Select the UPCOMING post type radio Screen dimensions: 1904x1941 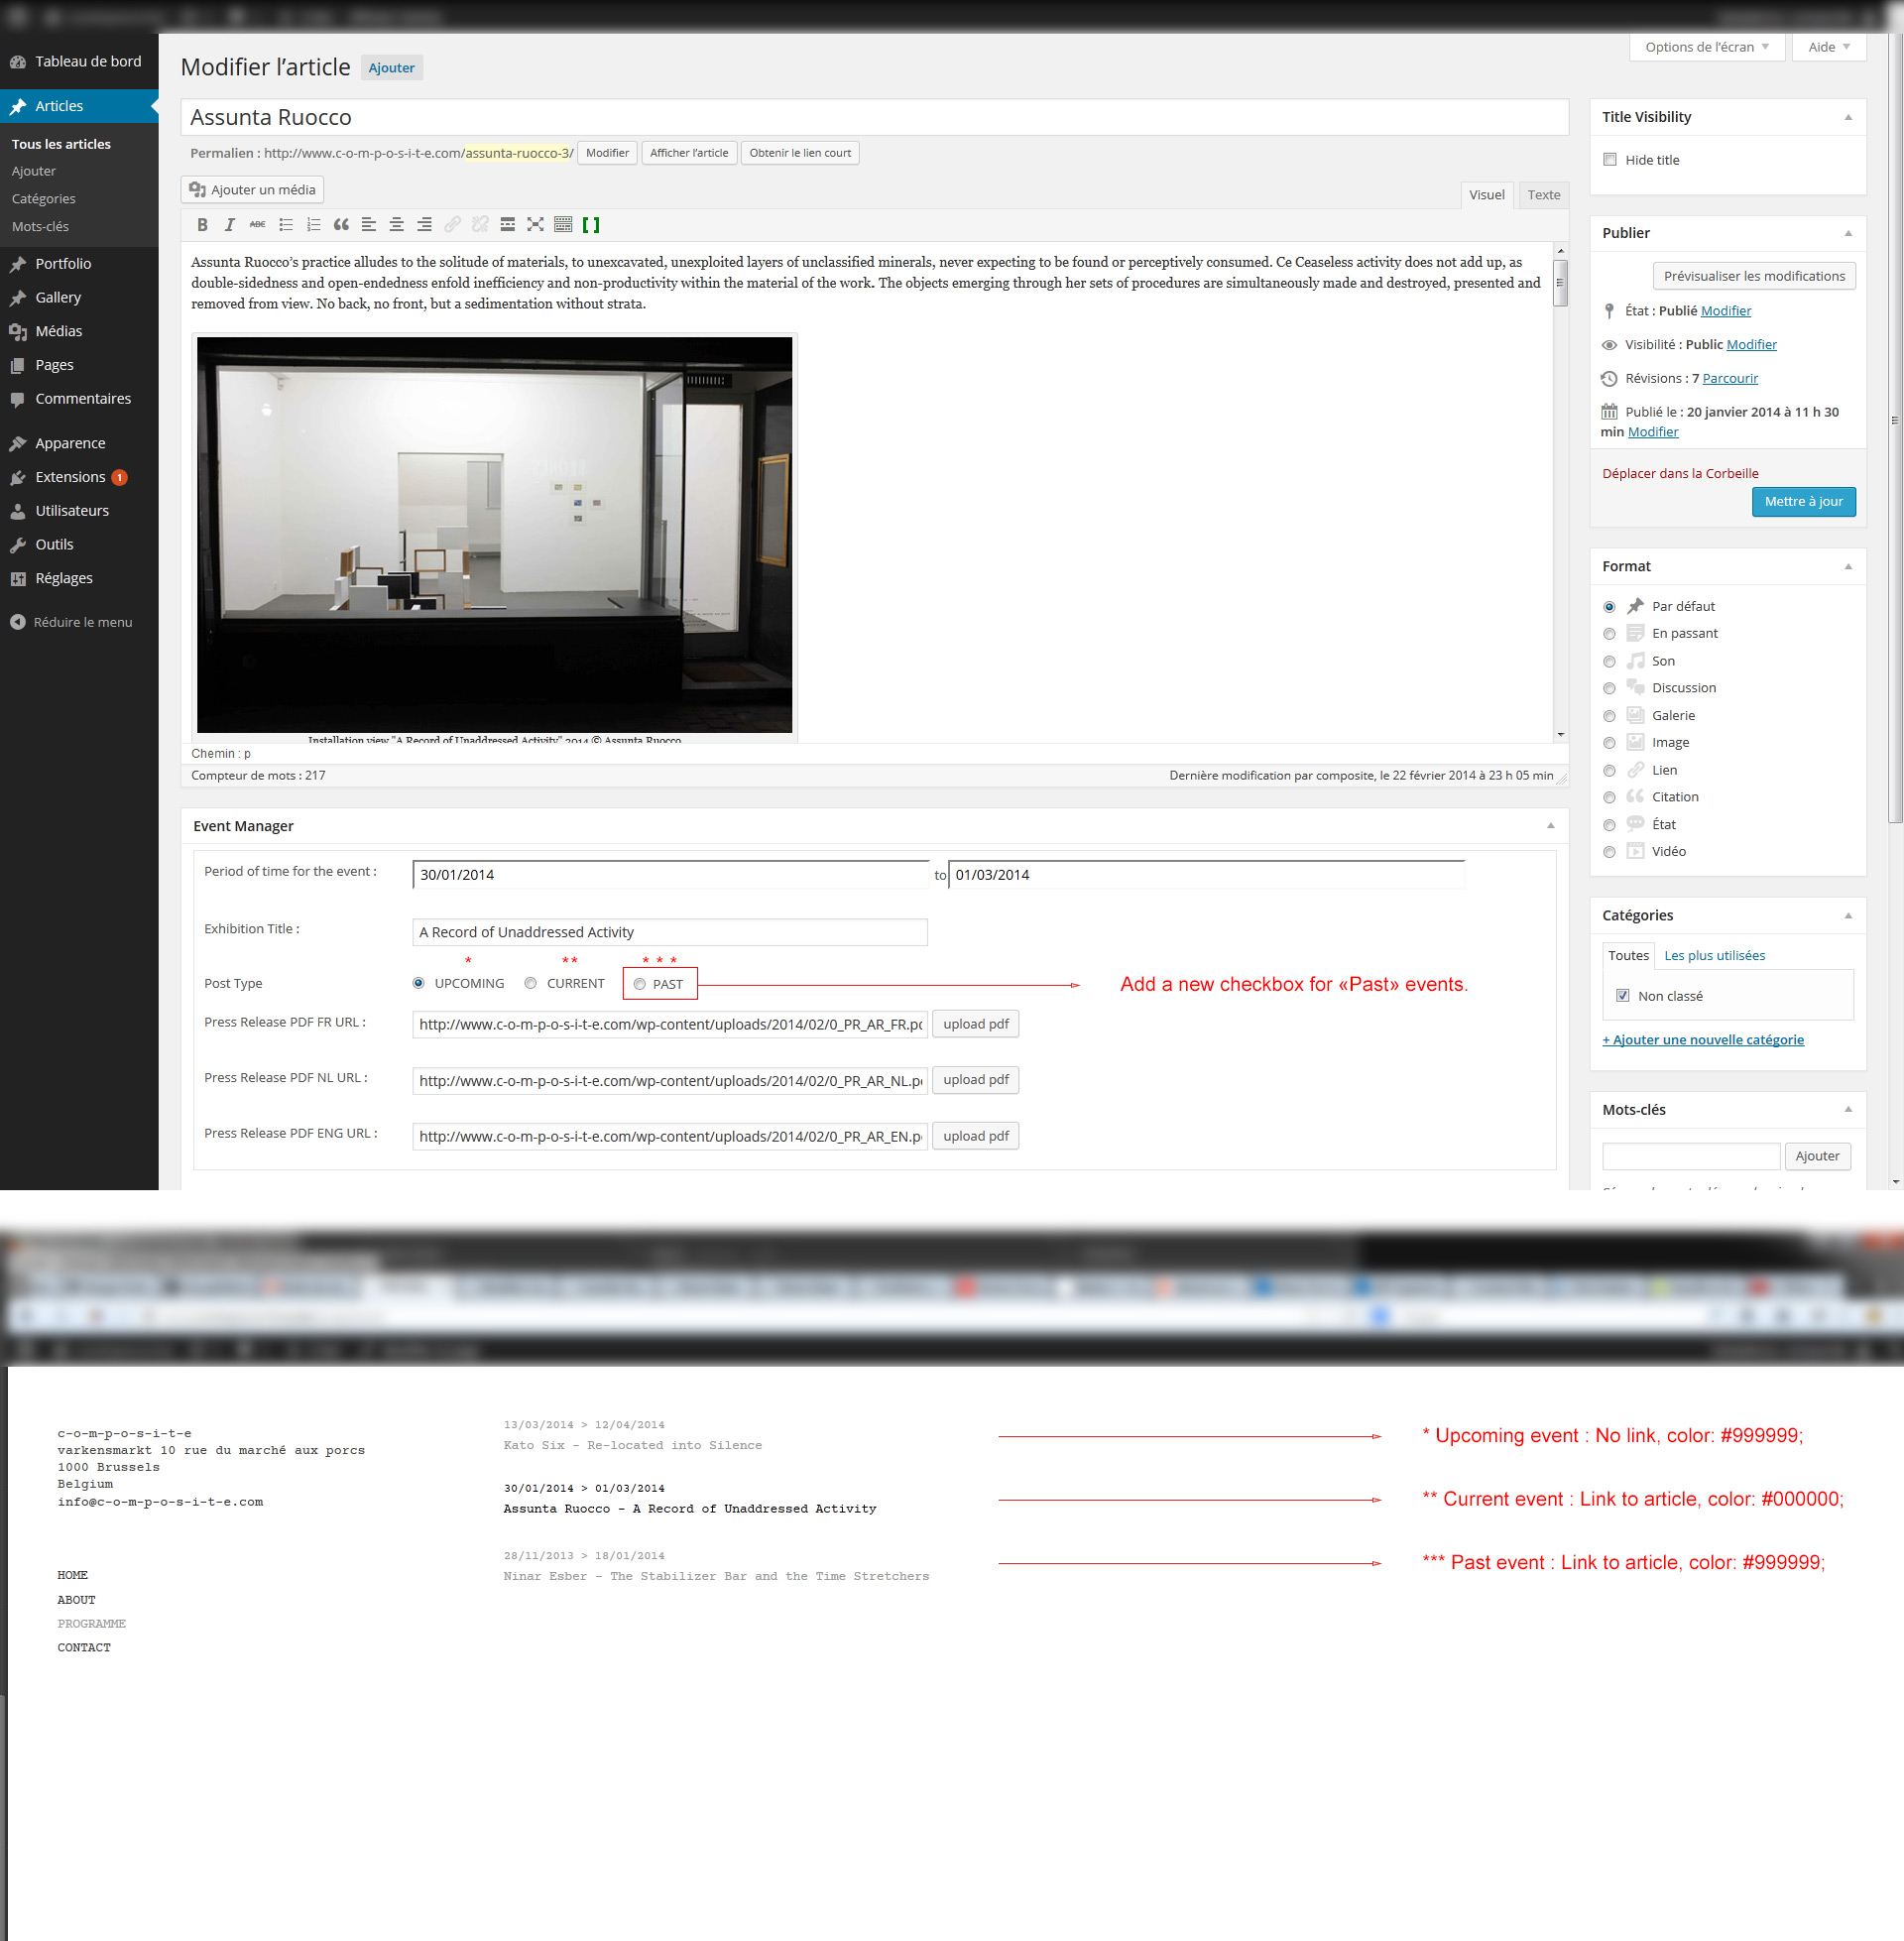click(x=418, y=983)
